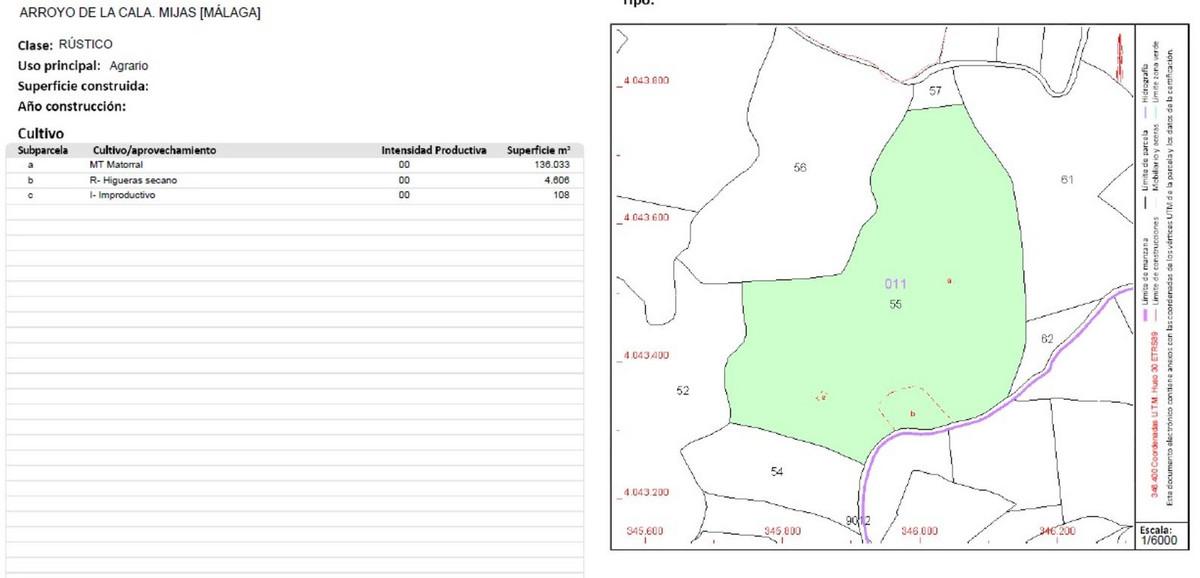The width and height of the screenshot is (1200, 578).
Task: Click the 346.000 easting coordinate label
Action: click(x=919, y=531)
